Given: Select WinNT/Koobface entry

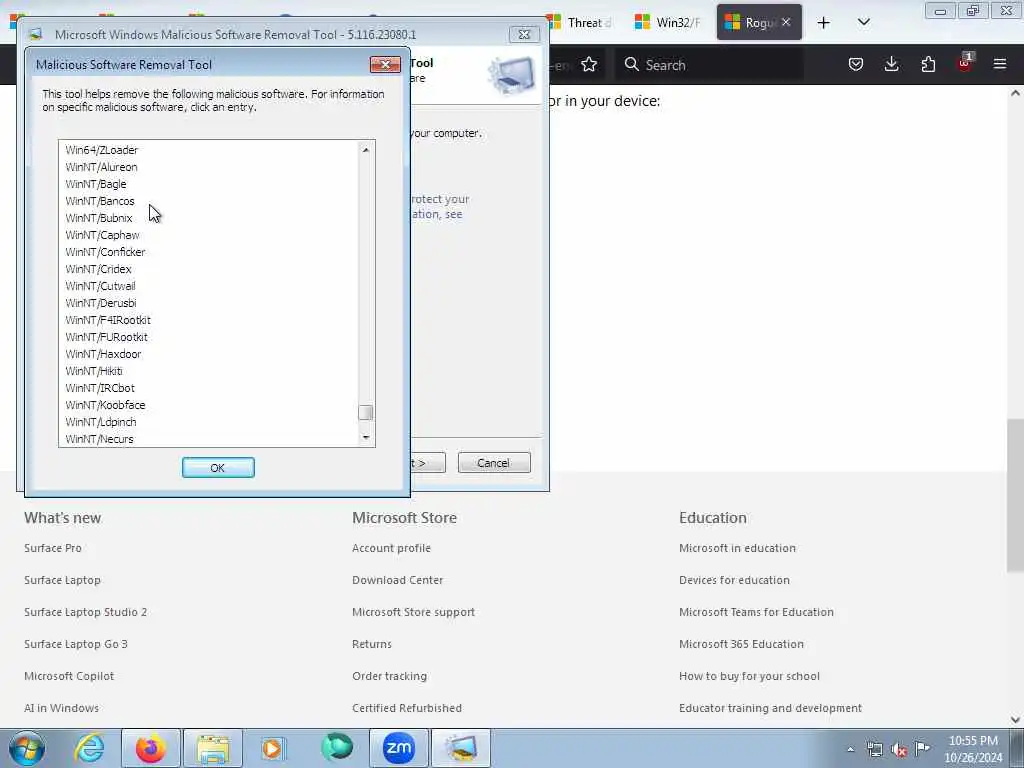Looking at the screenshot, I should (105, 405).
